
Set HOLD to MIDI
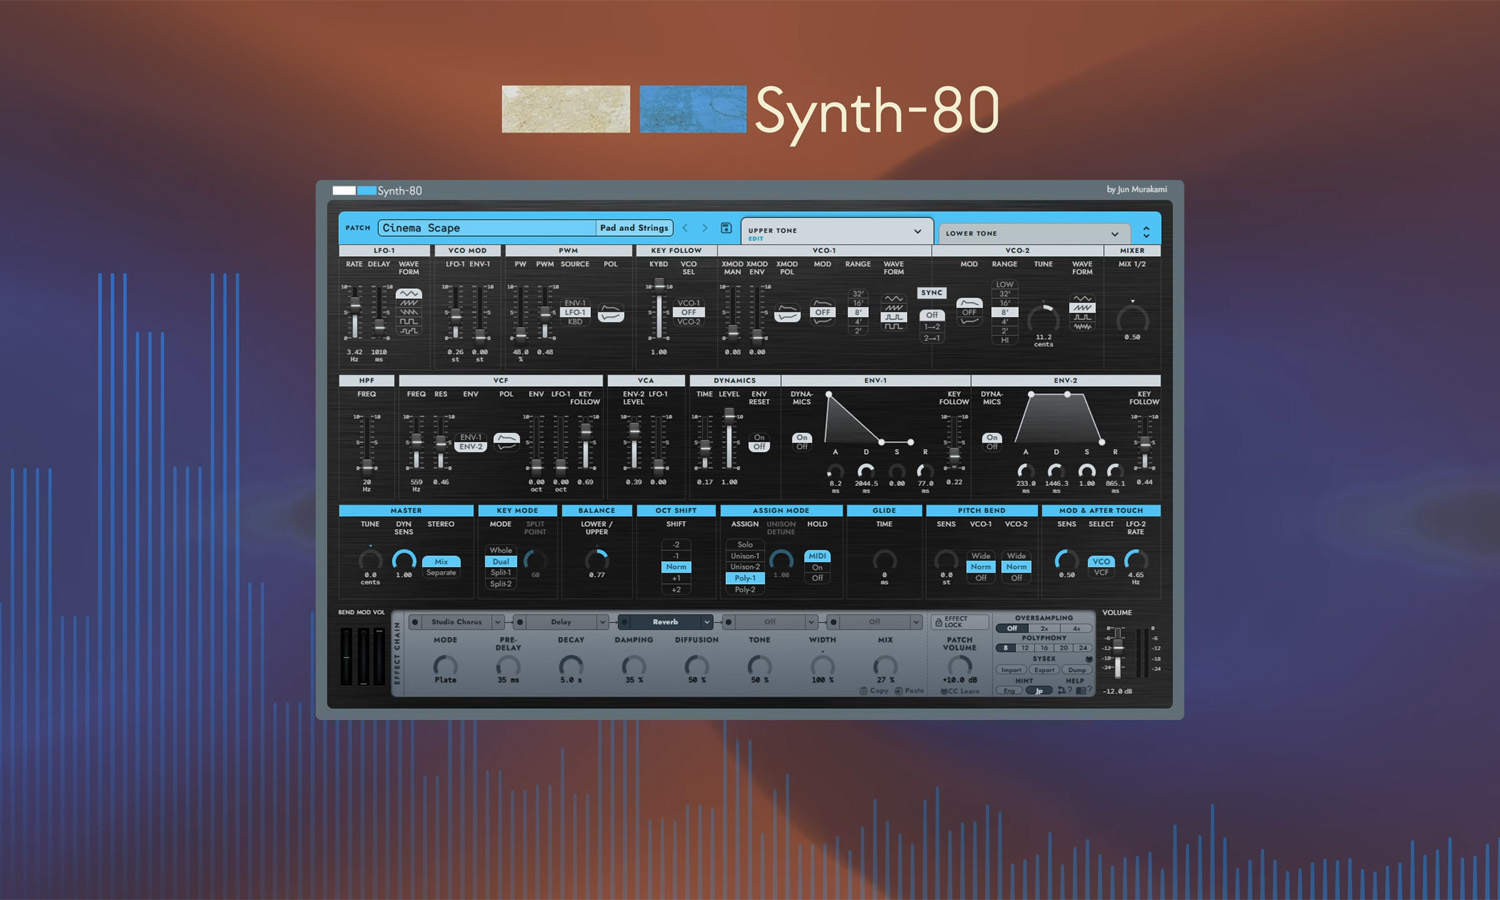pos(817,556)
